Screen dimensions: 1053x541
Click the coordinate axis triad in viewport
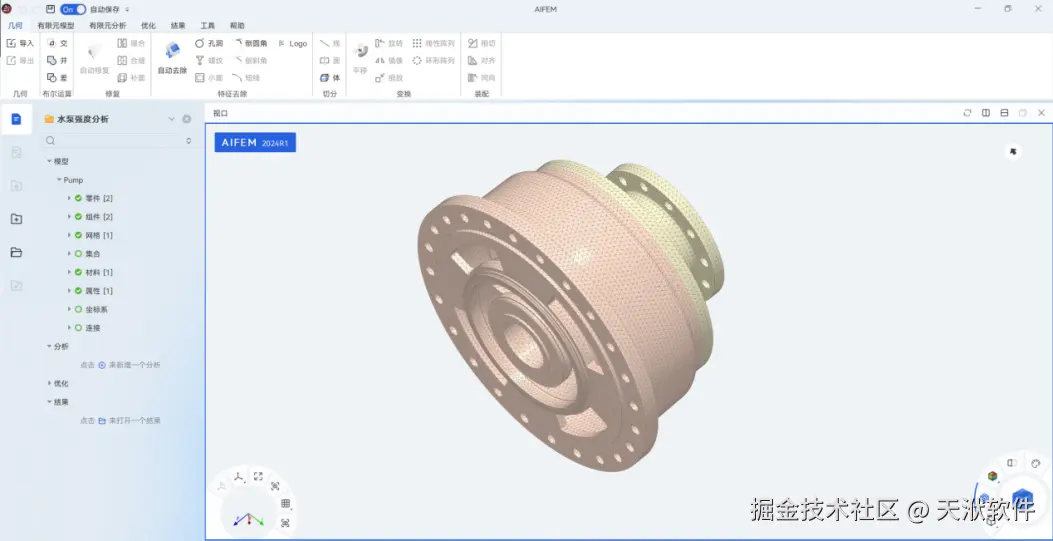(249, 520)
